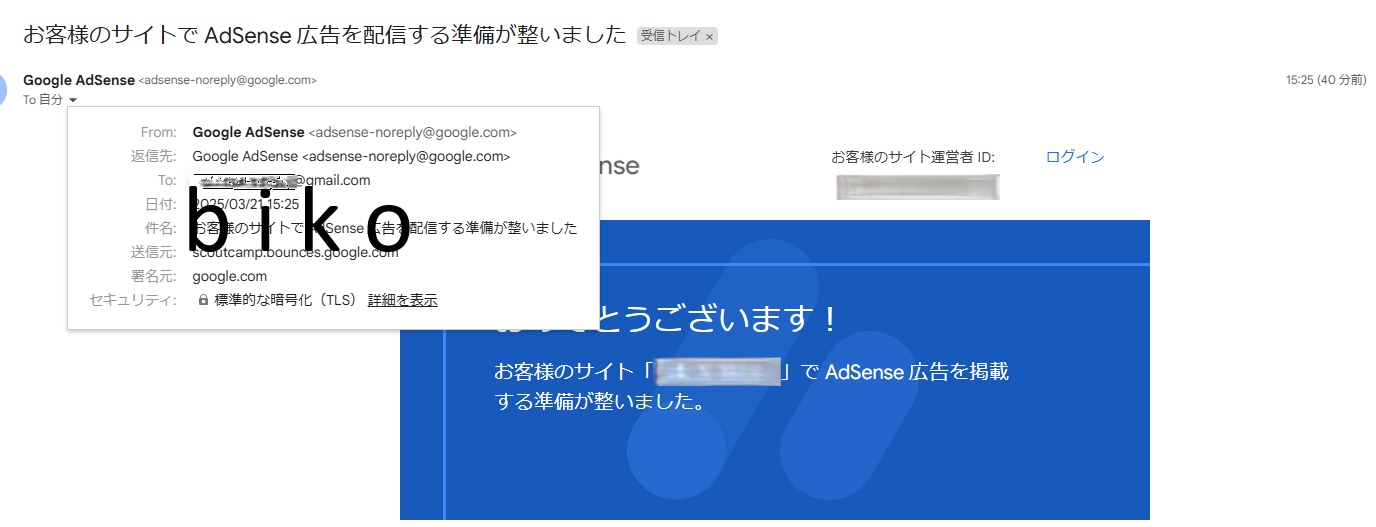1376x527 pixels.
Task: Click the TLS lock icon
Action: point(203,300)
